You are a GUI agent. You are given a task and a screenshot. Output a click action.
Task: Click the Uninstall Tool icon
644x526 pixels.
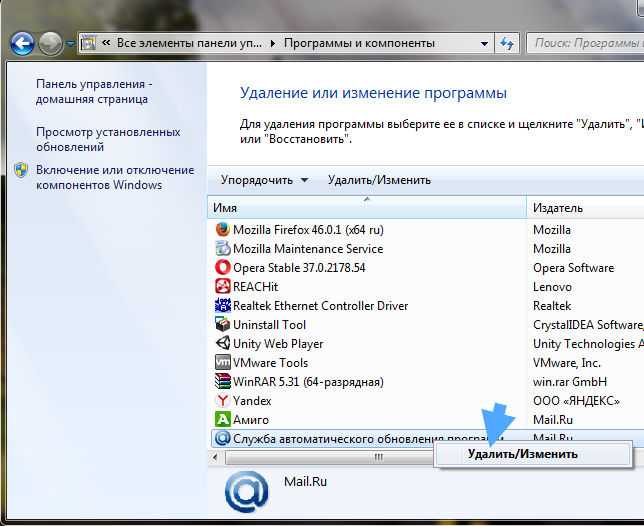tap(223, 324)
